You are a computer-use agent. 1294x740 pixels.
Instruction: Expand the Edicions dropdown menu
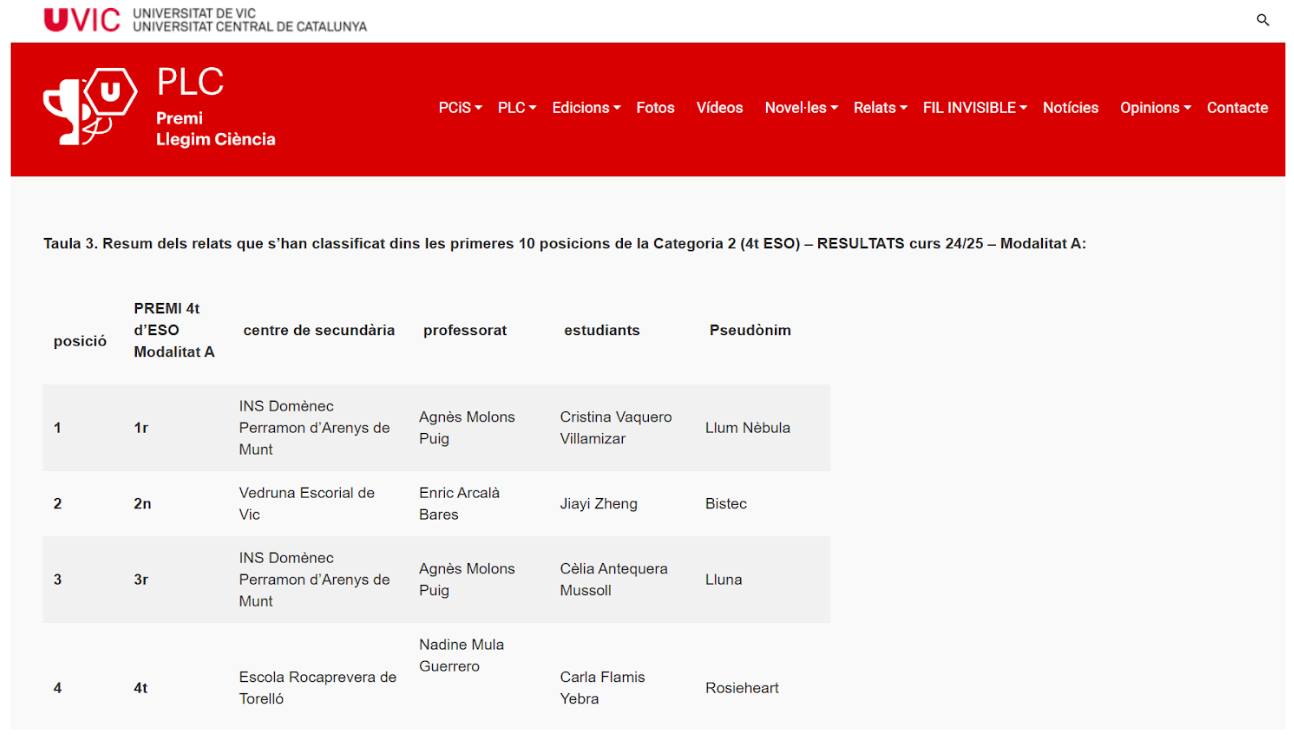tap(586, 108)
